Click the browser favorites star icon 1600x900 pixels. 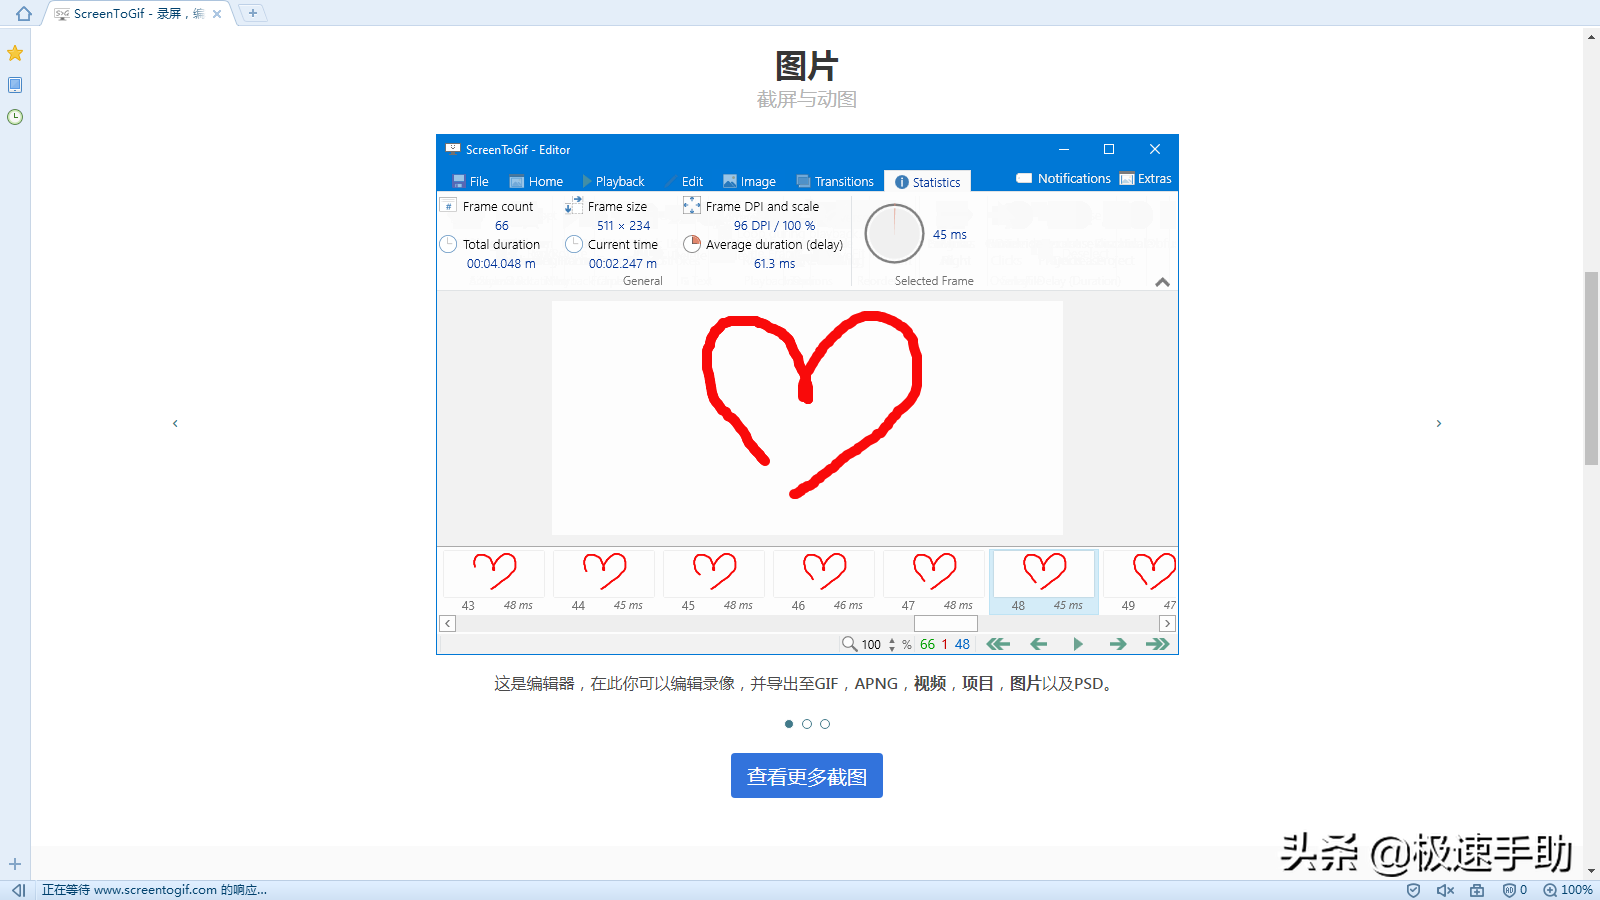pos(15,52)
